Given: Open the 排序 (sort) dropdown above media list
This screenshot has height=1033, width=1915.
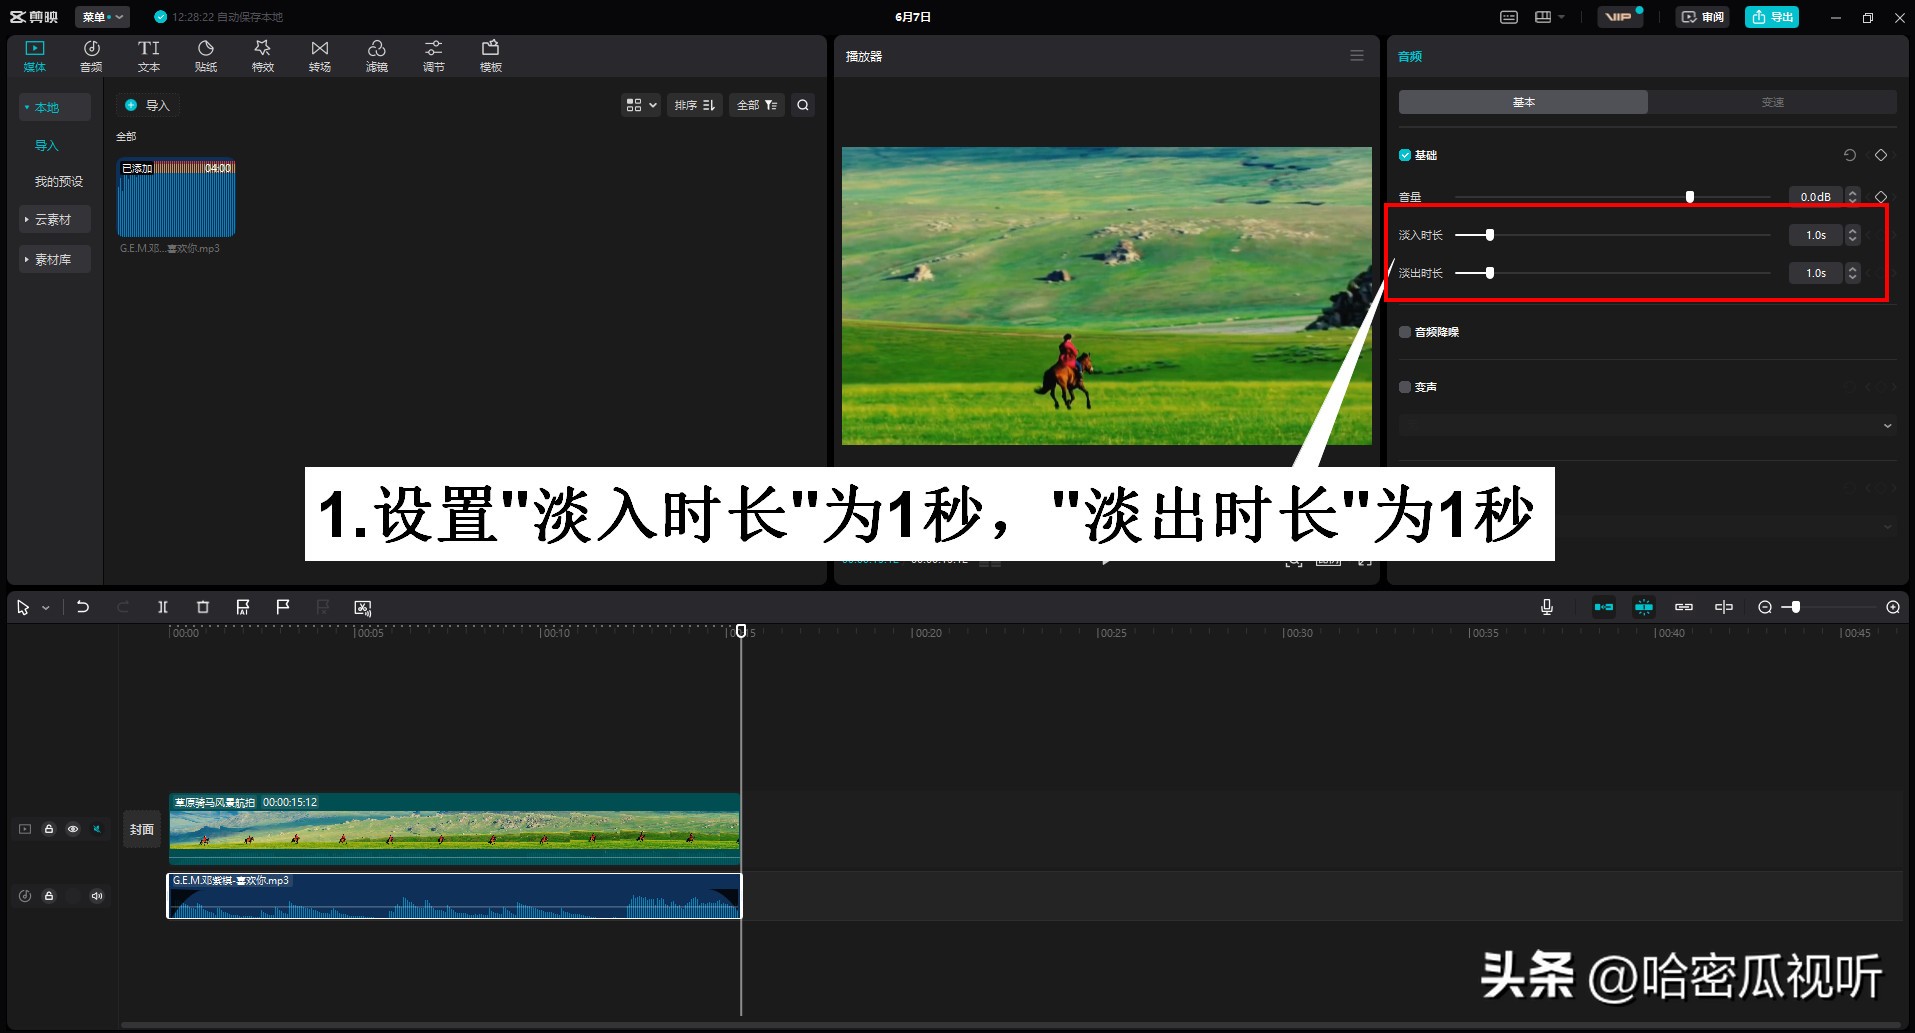Looking at the screenshot, I should (x=695, y=105).
